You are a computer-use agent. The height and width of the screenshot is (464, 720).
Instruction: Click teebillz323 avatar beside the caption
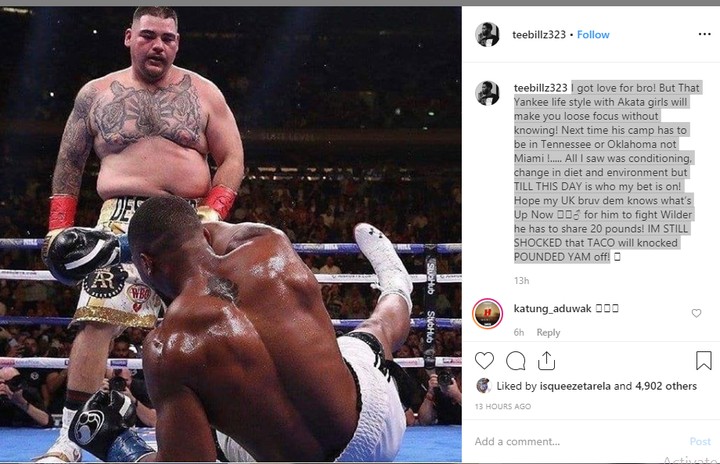point(487,93)
